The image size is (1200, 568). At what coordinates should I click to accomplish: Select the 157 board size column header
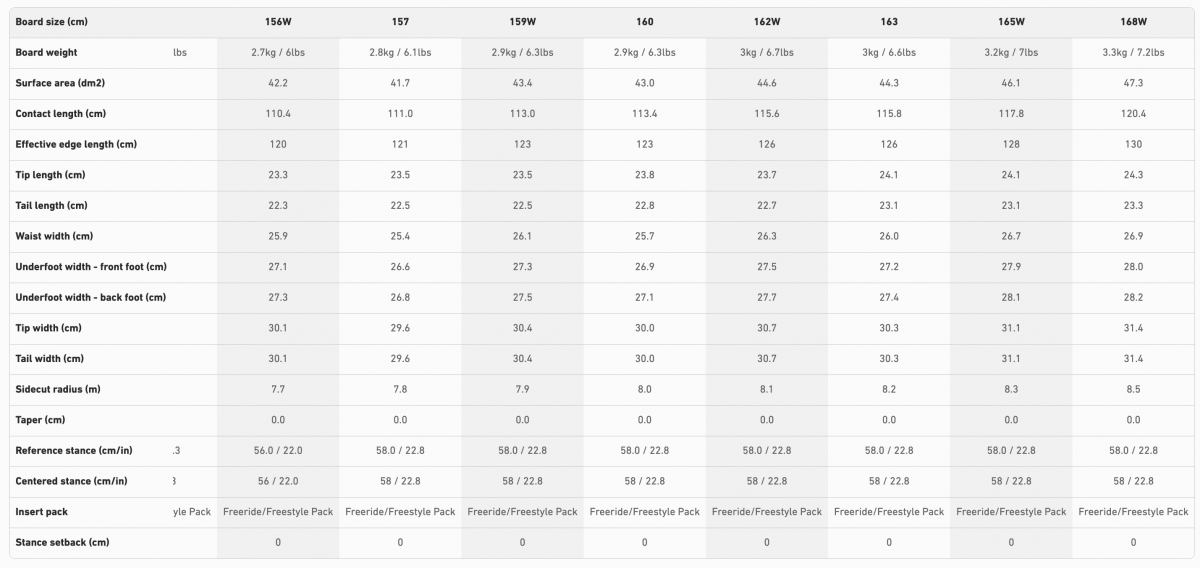[400, 22]
